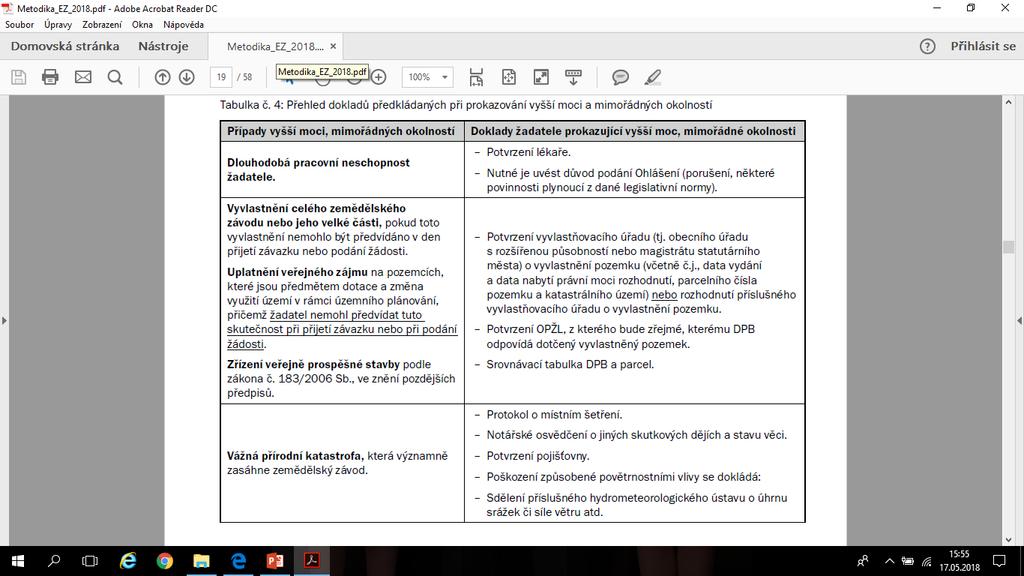Click the battery tray icon
This screenshot has width=1024, height=576.
(x=908, y=561)
